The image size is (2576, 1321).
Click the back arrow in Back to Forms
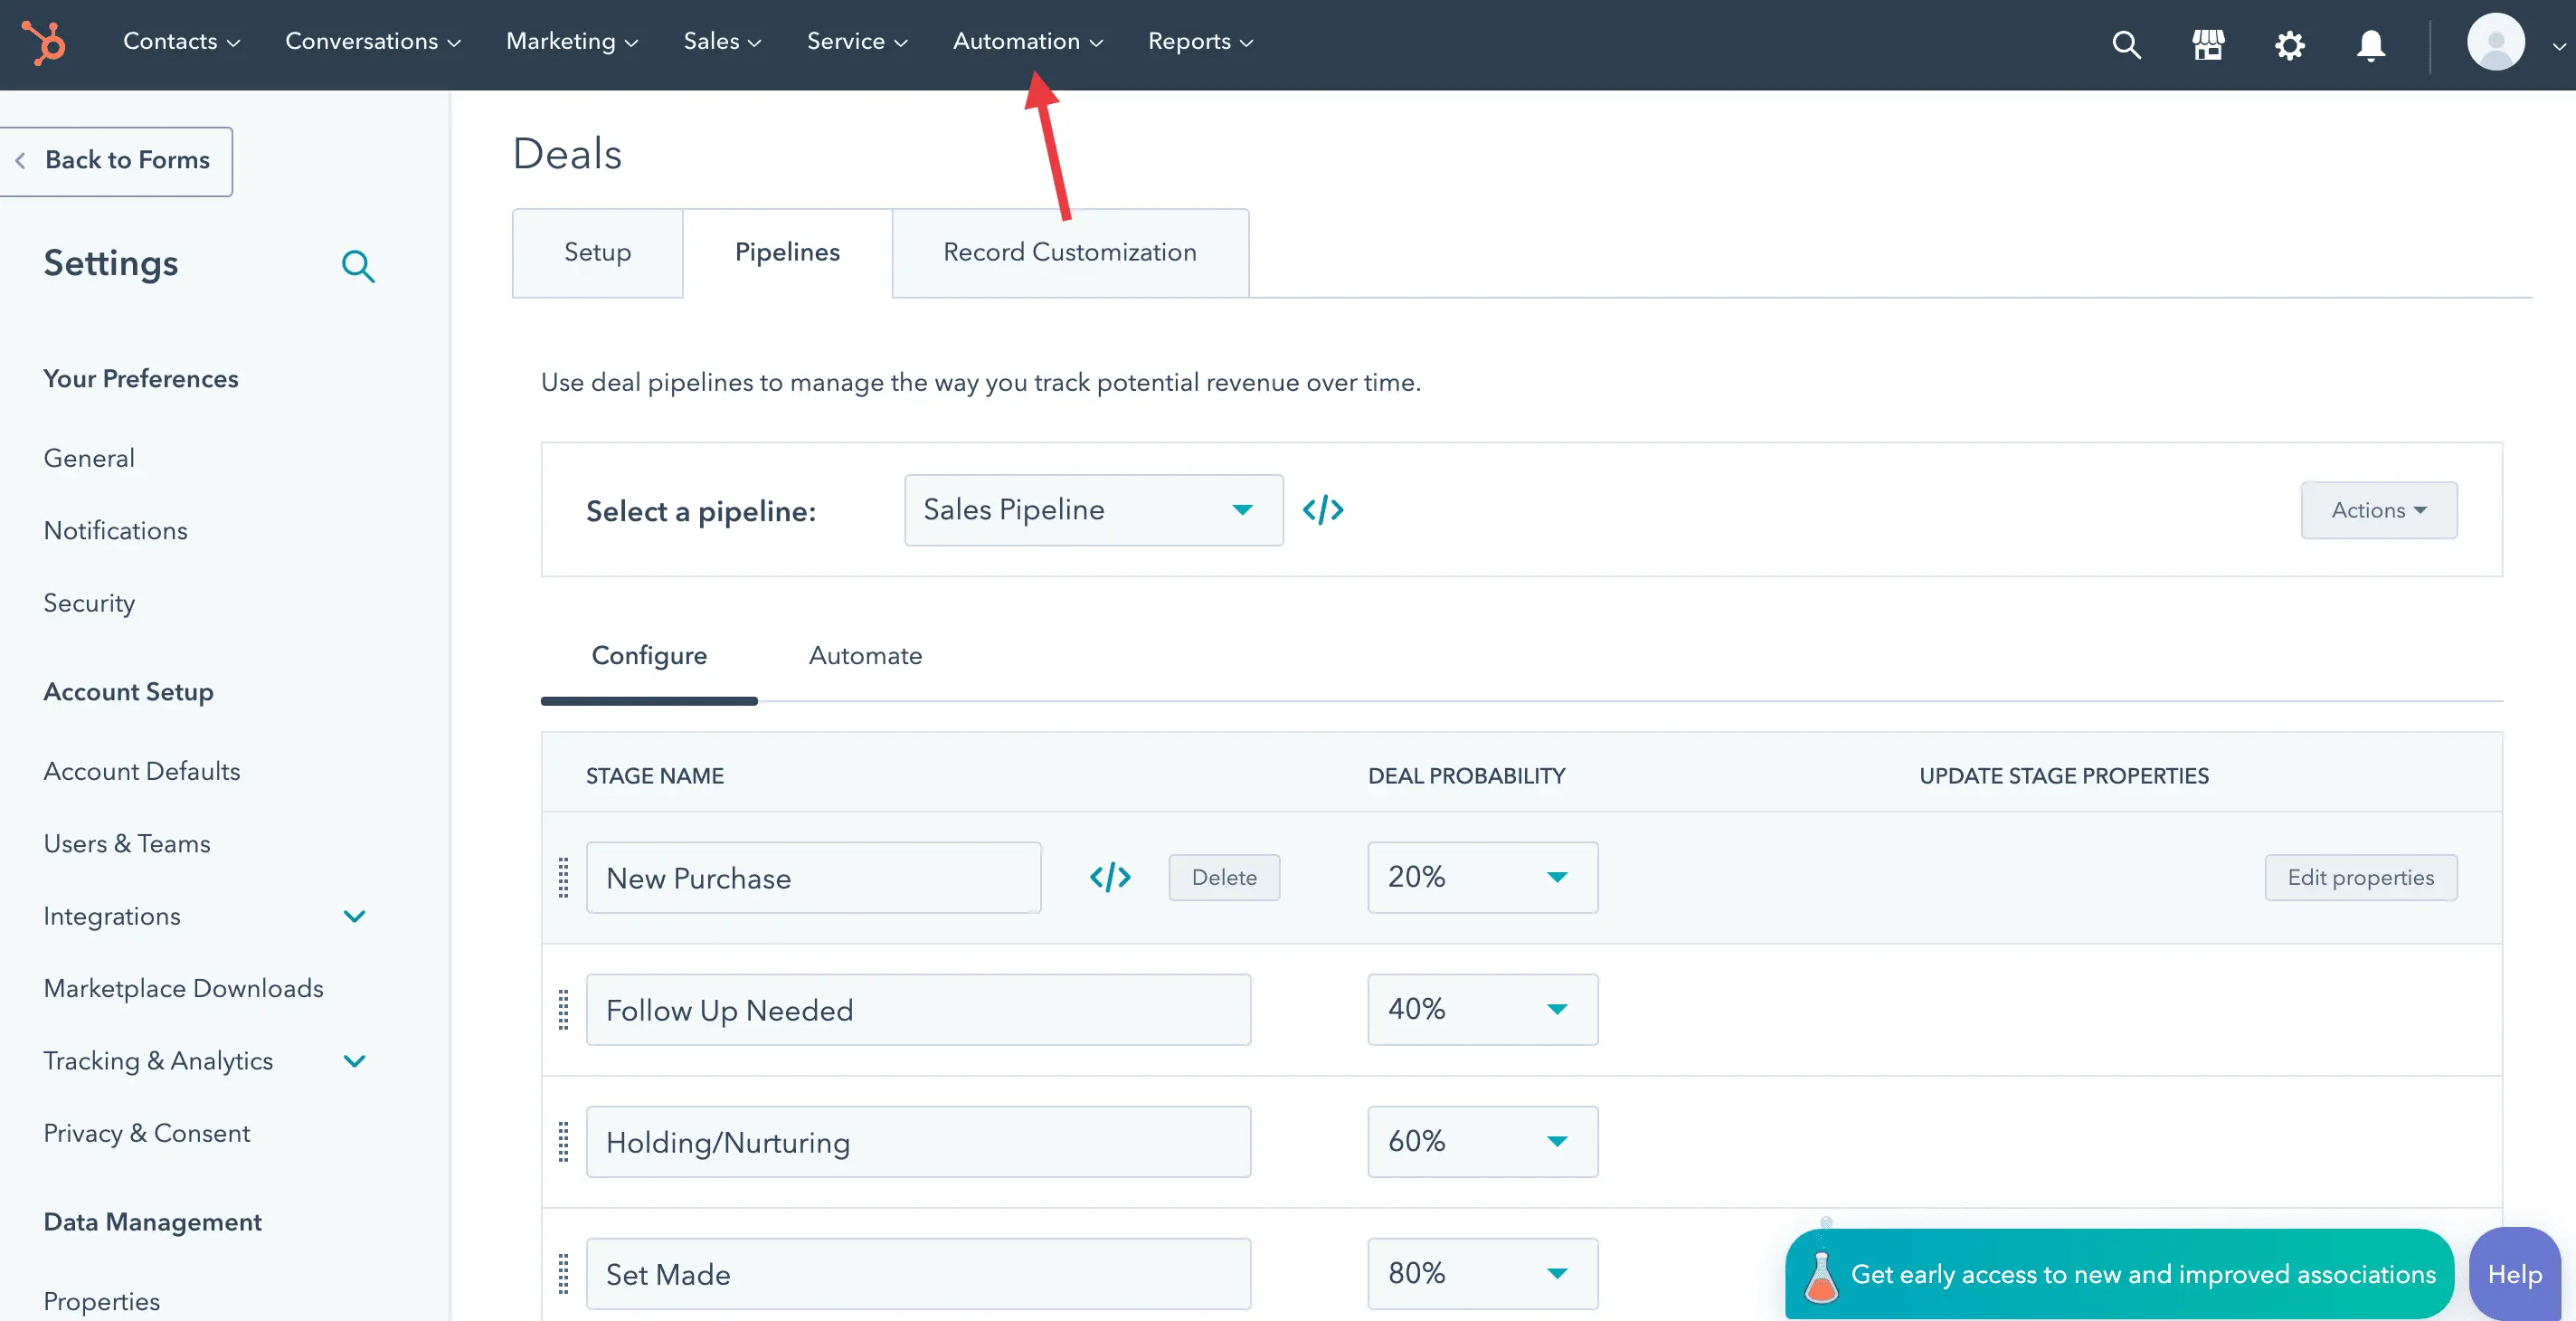(x=20, y=160)
